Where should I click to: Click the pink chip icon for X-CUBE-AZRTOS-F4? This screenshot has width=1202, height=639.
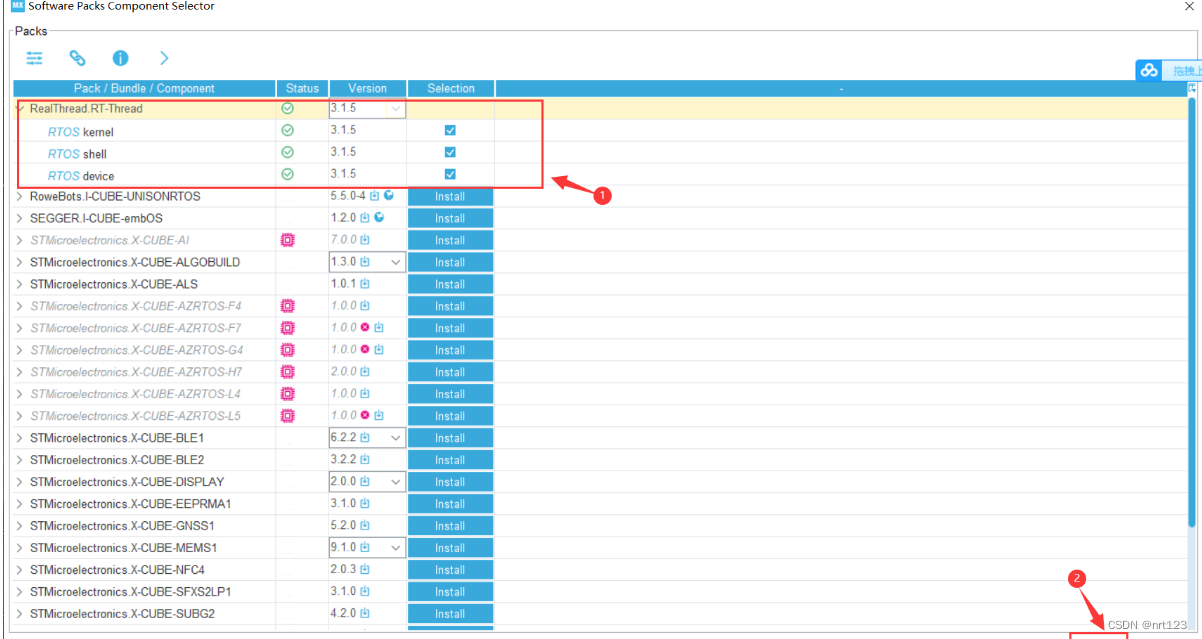click(x=288, y=306)
